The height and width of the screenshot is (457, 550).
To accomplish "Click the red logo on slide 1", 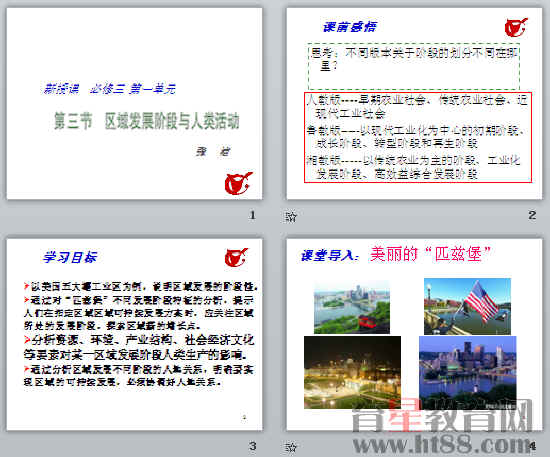I will click(238, 183).
